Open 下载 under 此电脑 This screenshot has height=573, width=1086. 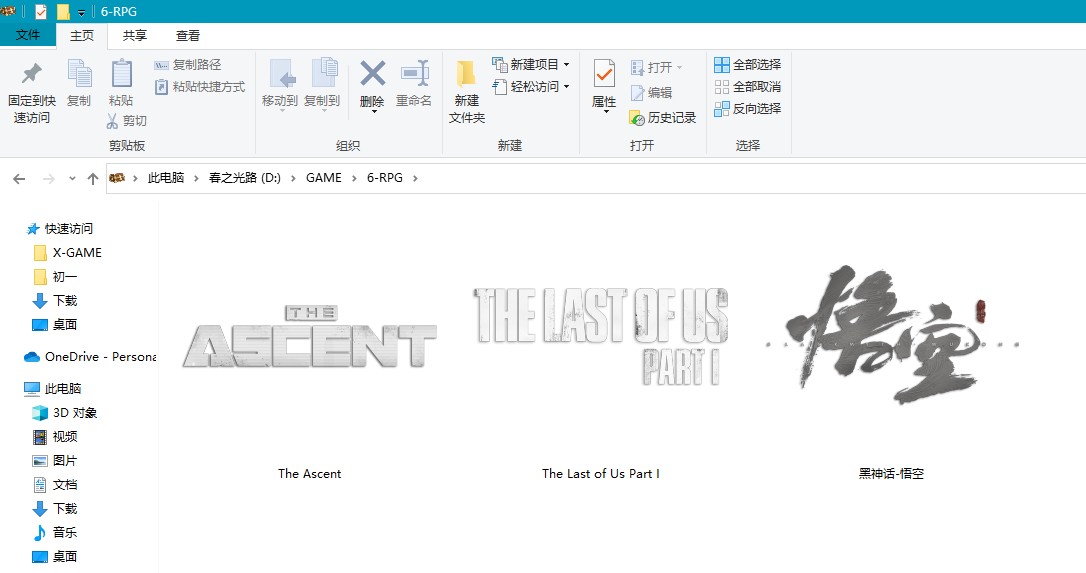55,509
